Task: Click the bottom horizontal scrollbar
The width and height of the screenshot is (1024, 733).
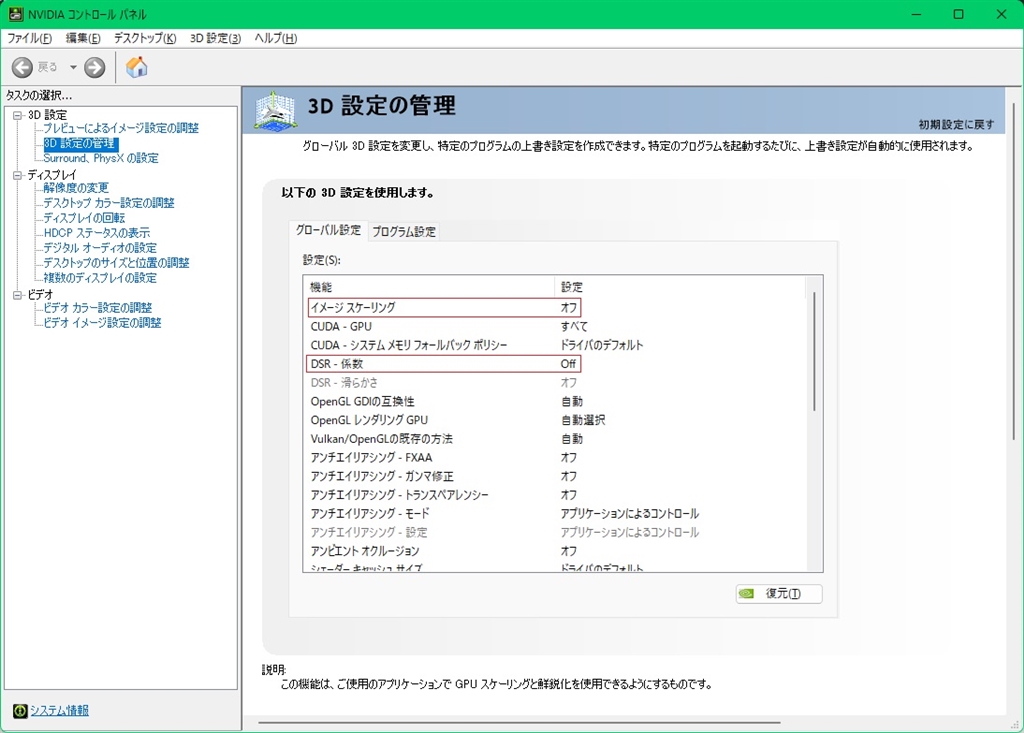Action: pyautogui.click(x=519, y=723)
